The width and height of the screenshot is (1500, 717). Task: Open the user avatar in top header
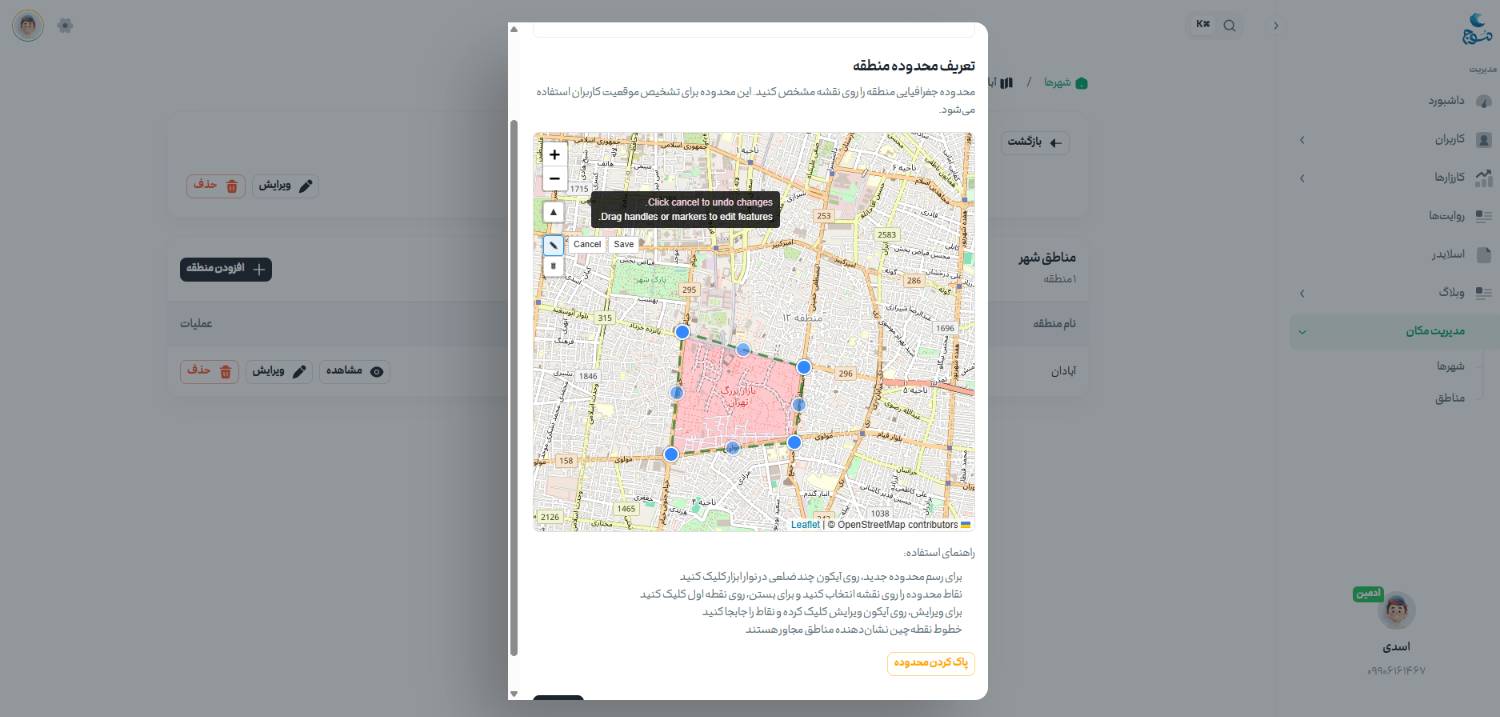[x=28, y=25]
